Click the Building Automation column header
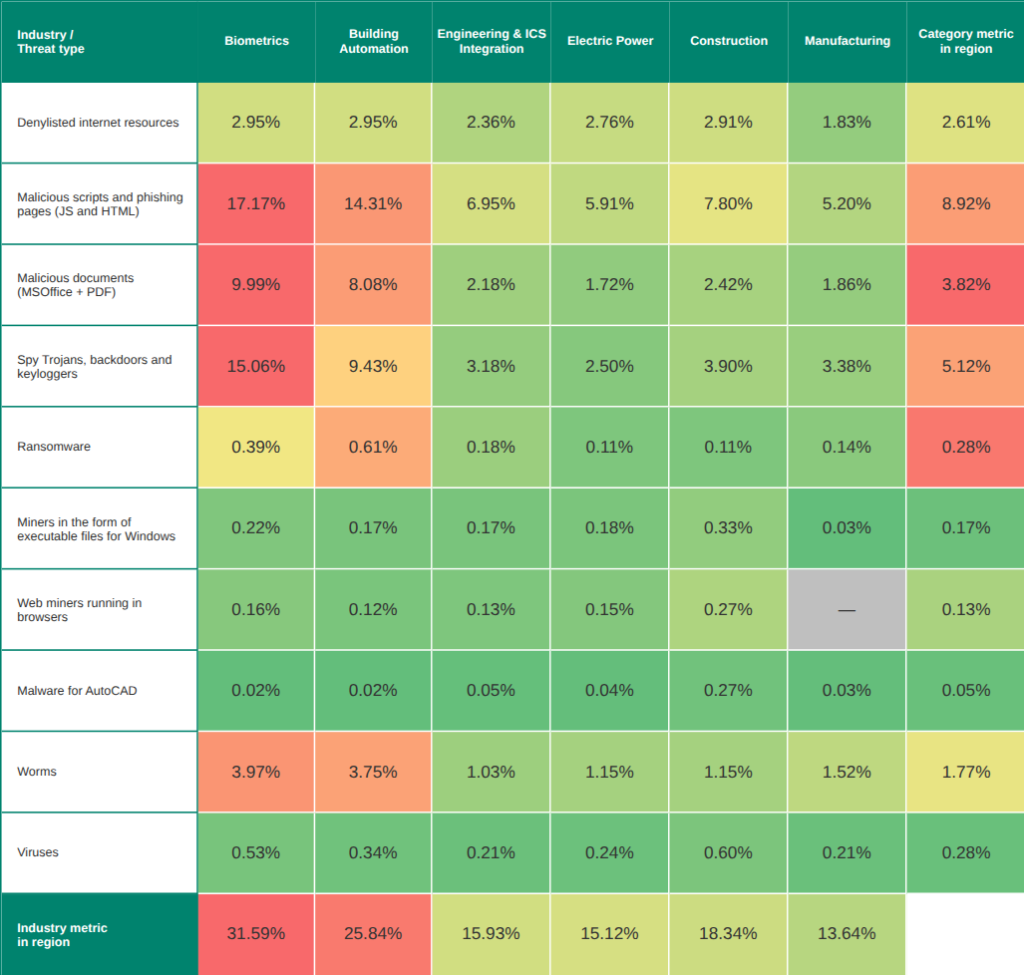Viewport: 1024px width, 975px height. click(x=374, y=41)
